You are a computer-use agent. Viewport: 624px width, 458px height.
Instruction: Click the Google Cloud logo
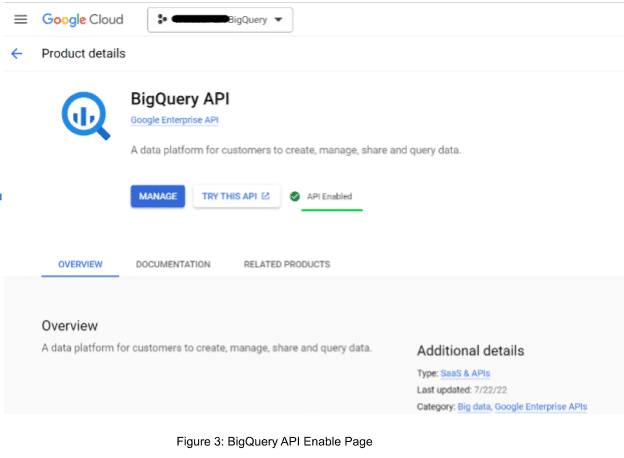point(83,19)
